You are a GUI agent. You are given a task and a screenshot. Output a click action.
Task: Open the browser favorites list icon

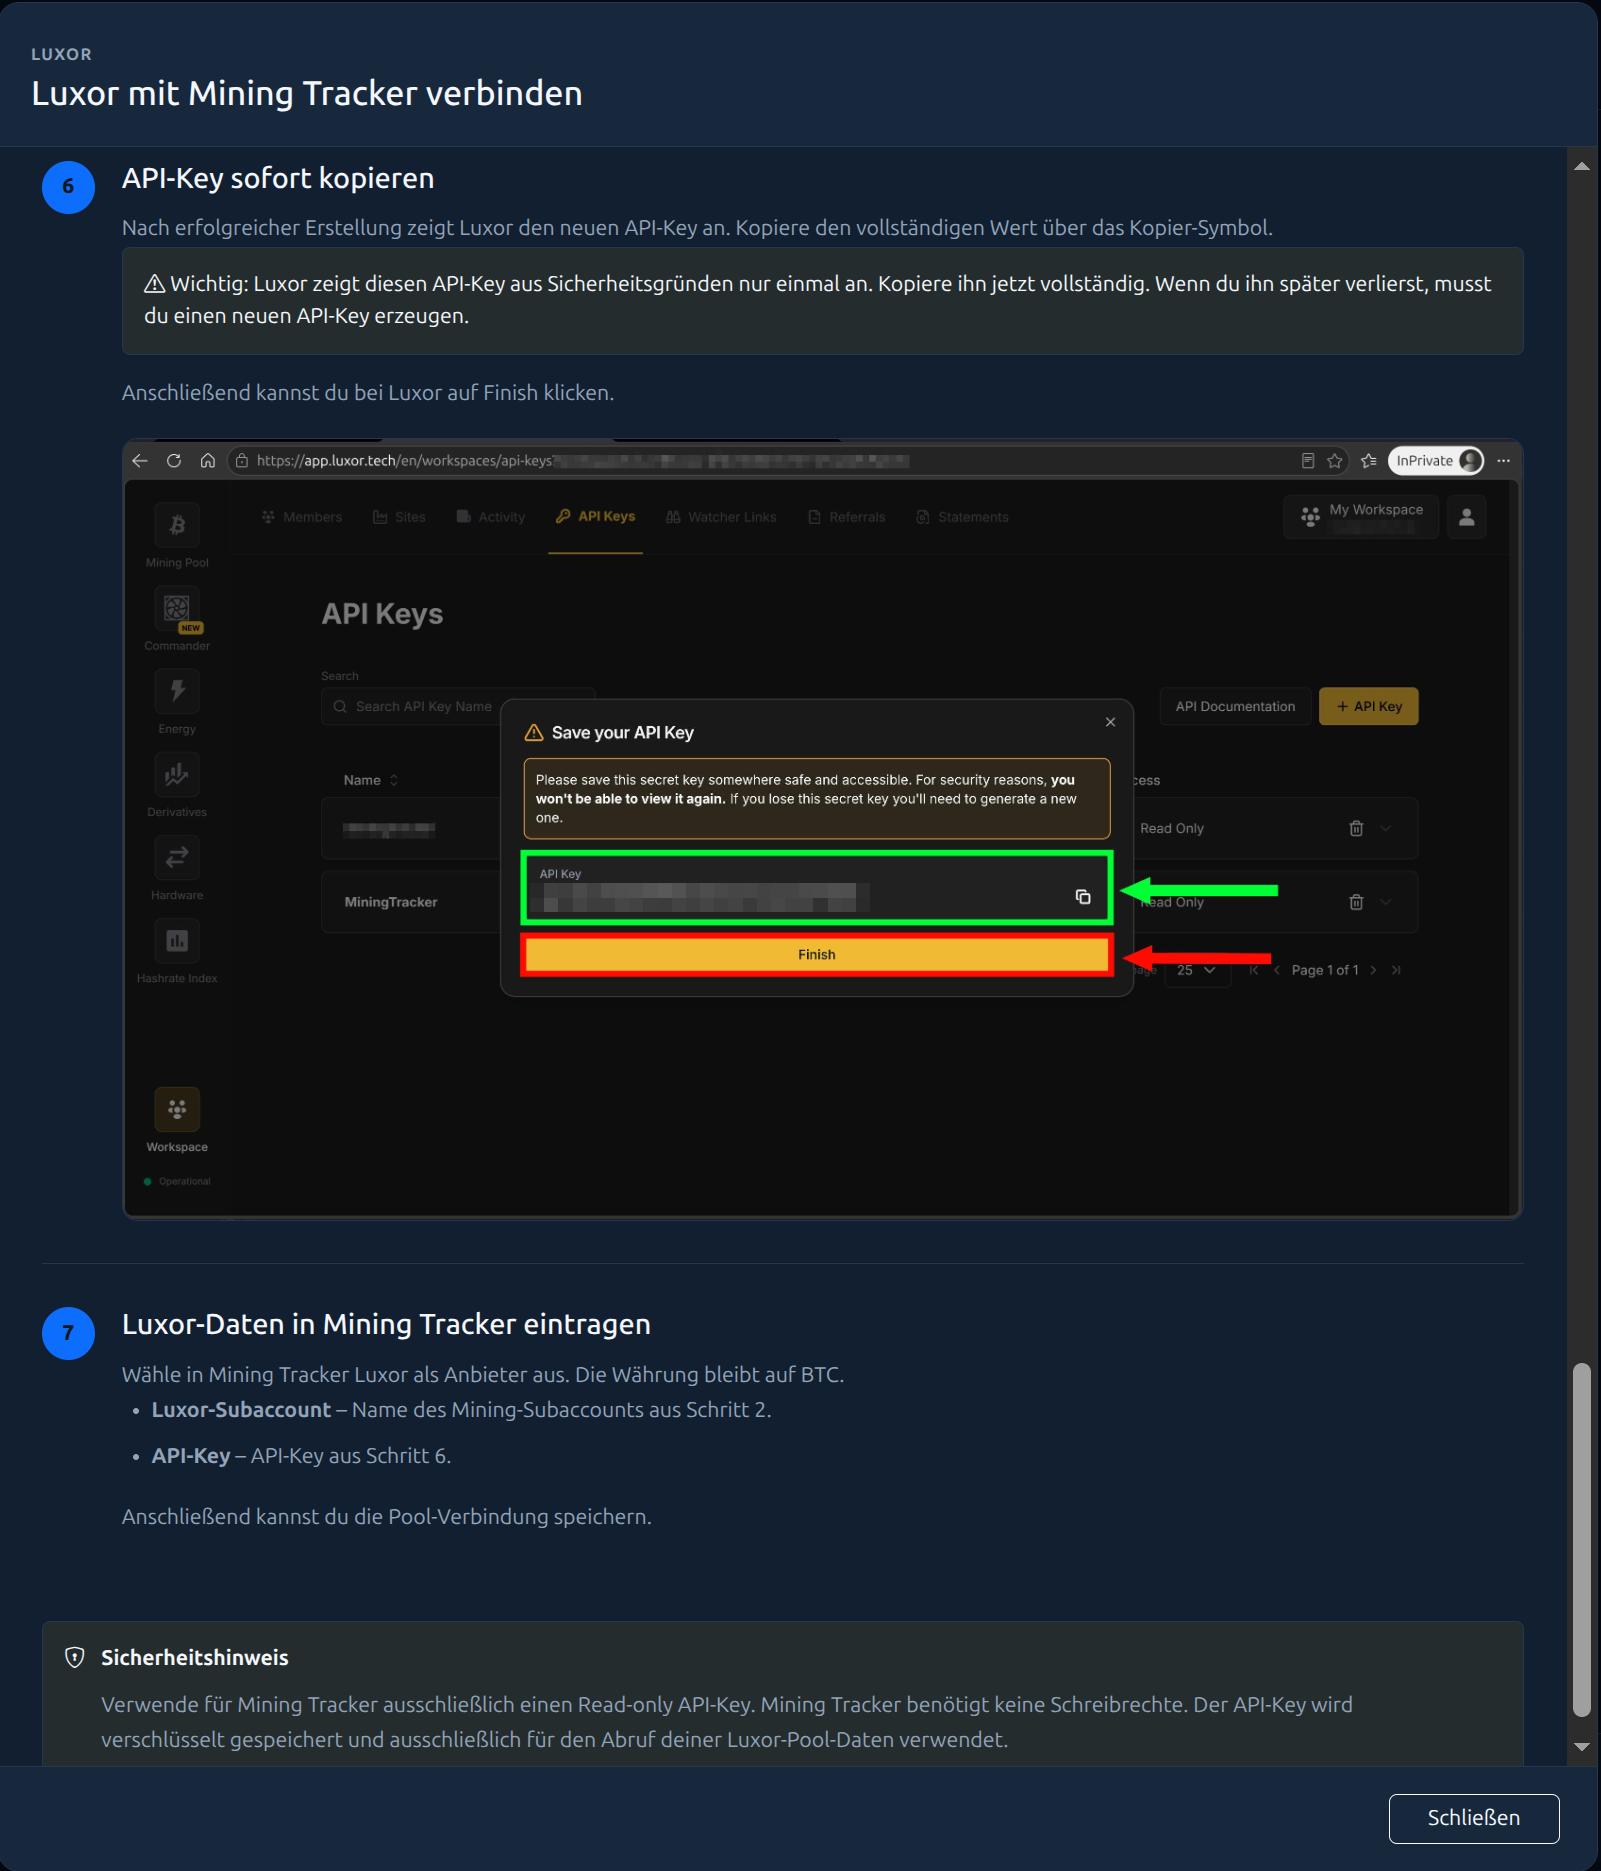[1369, 461]
